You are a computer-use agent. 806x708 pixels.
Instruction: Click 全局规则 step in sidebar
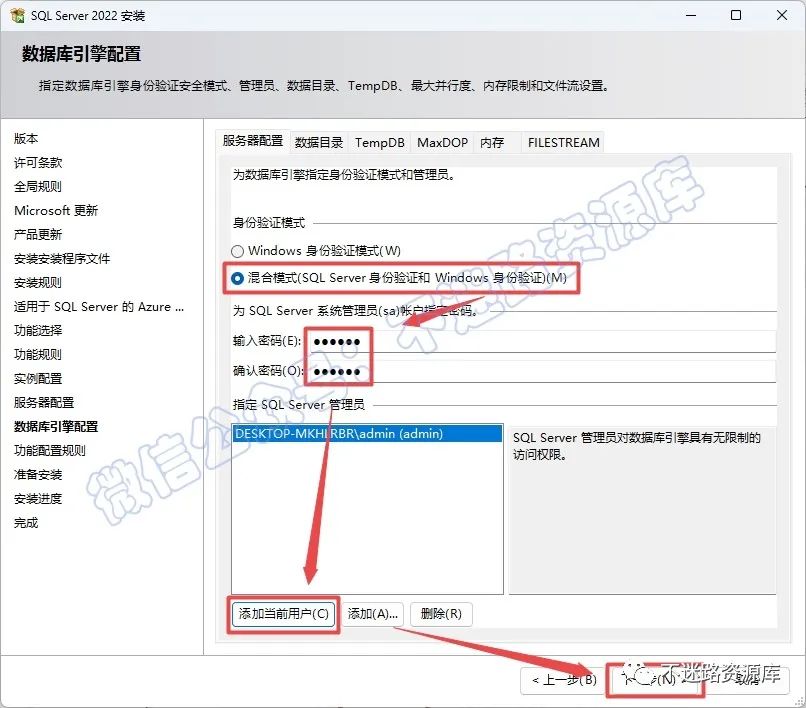tap(38, 186)
